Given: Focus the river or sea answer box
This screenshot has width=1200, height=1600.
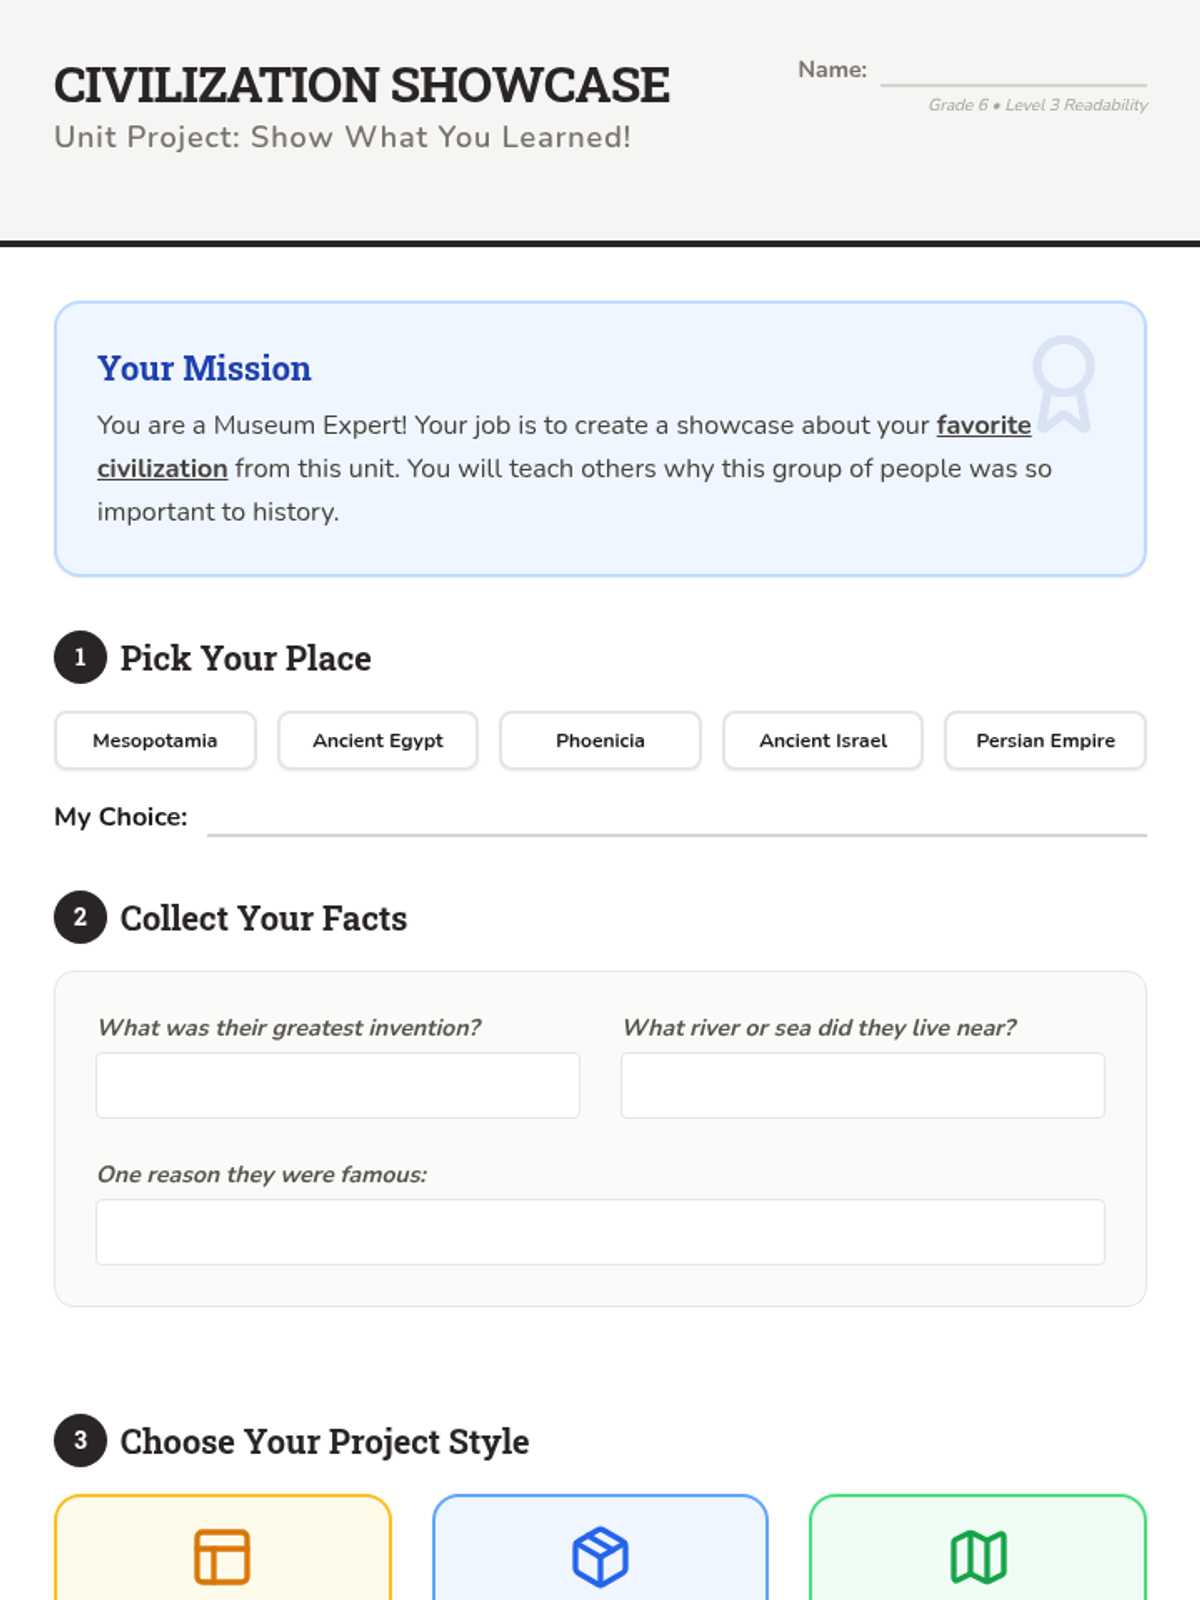Looking at the screenshot, I should tap(862, 1085).
